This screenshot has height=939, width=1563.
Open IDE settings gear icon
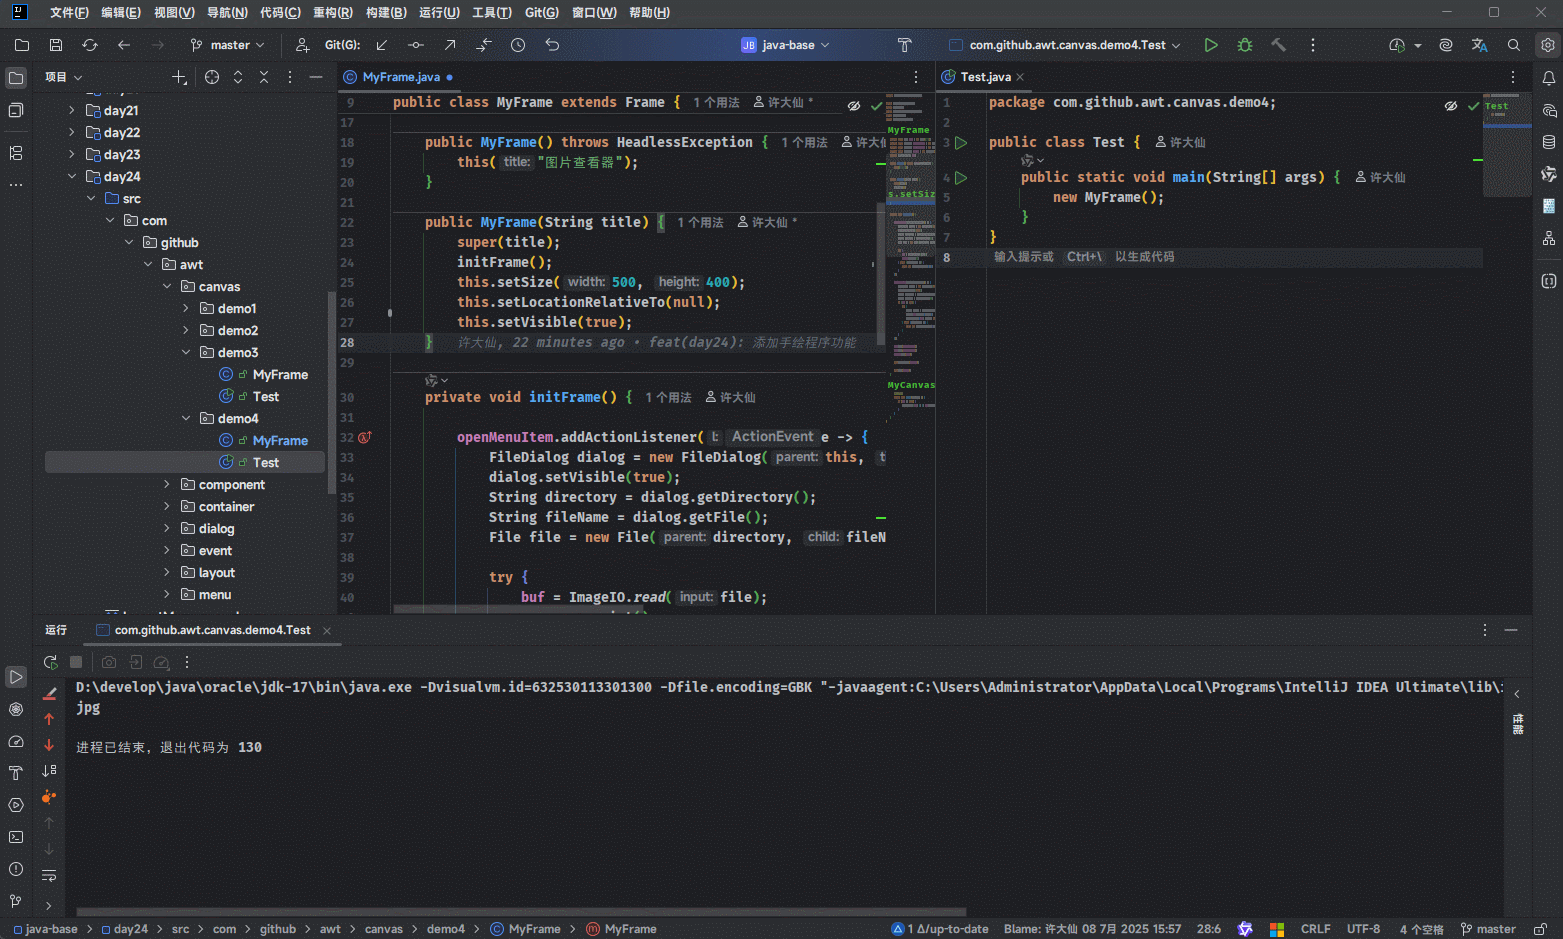pos(1547,45)
